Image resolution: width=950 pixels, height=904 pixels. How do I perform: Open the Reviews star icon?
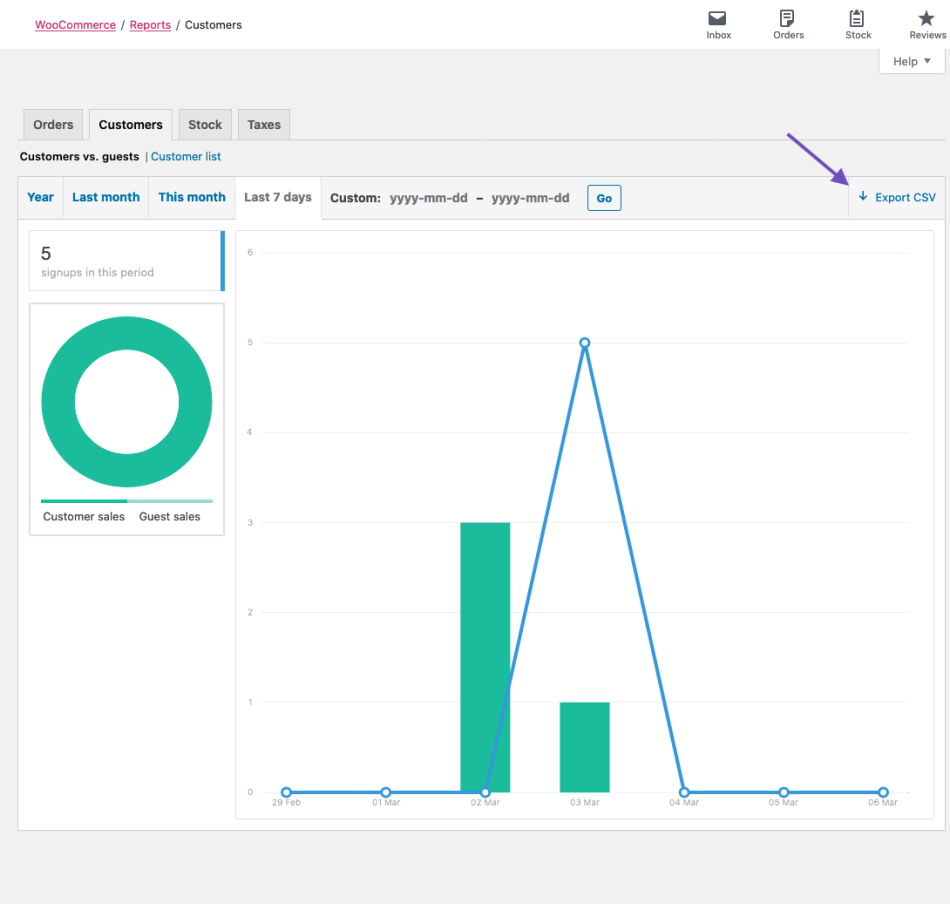(926, 18)
